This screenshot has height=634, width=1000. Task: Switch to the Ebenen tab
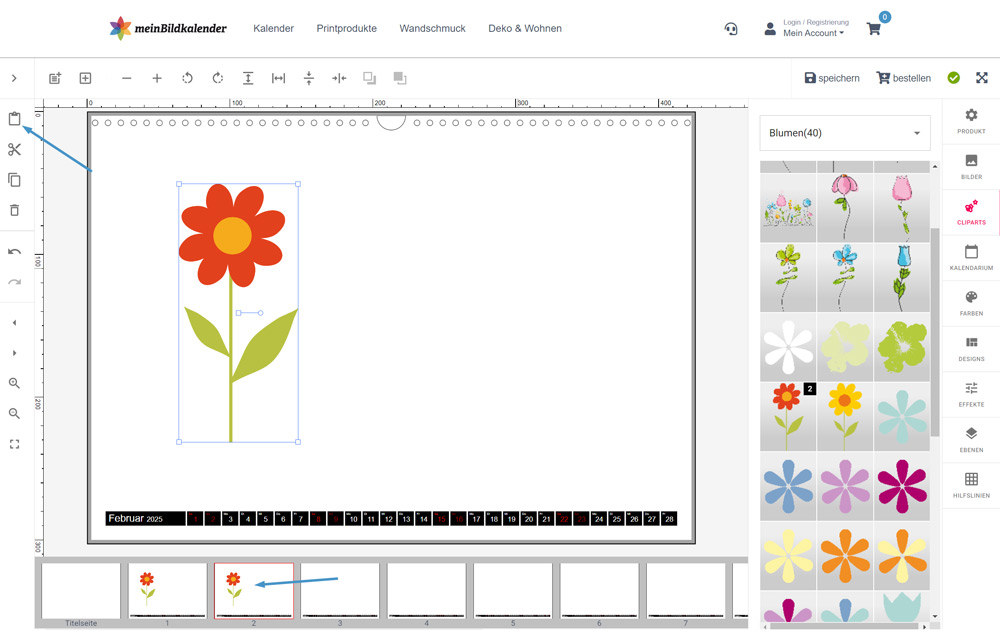tap(971, 440)
